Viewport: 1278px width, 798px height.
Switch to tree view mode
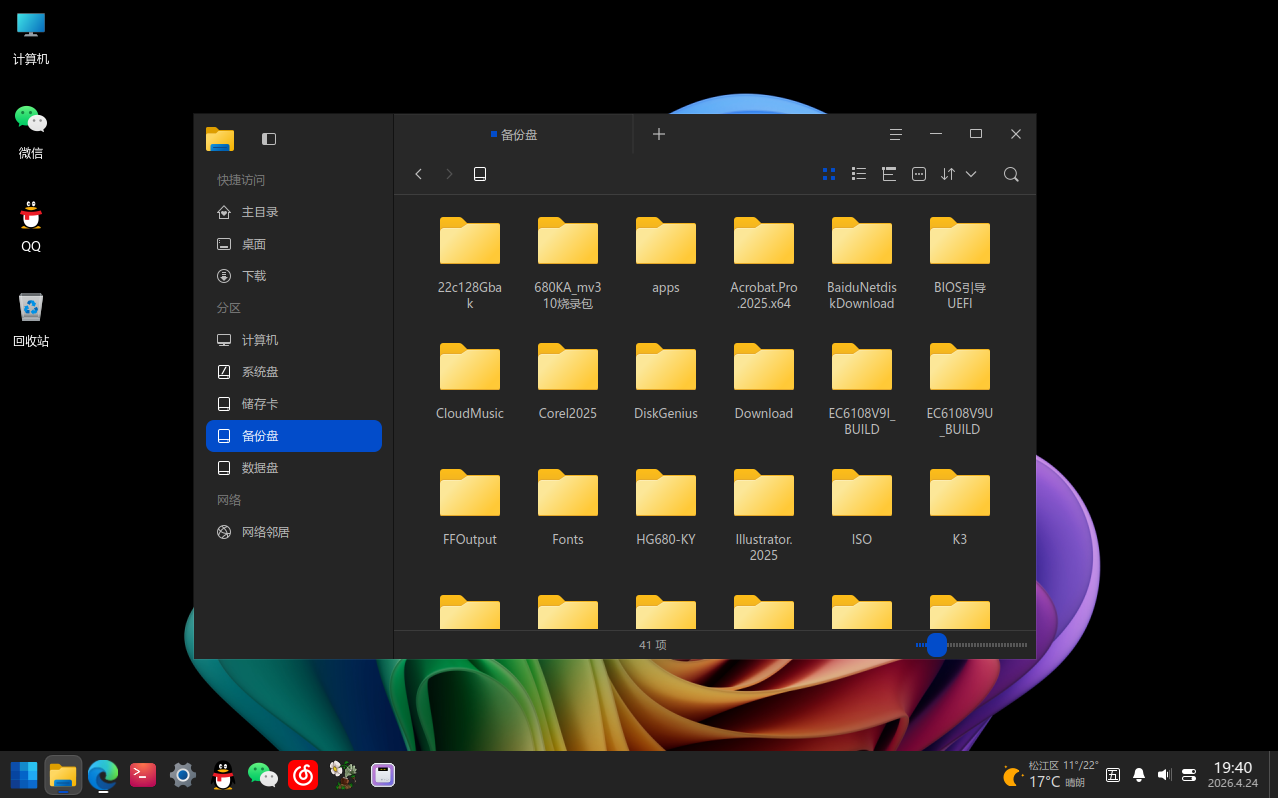pyautogui.click(x=888, y=174)
